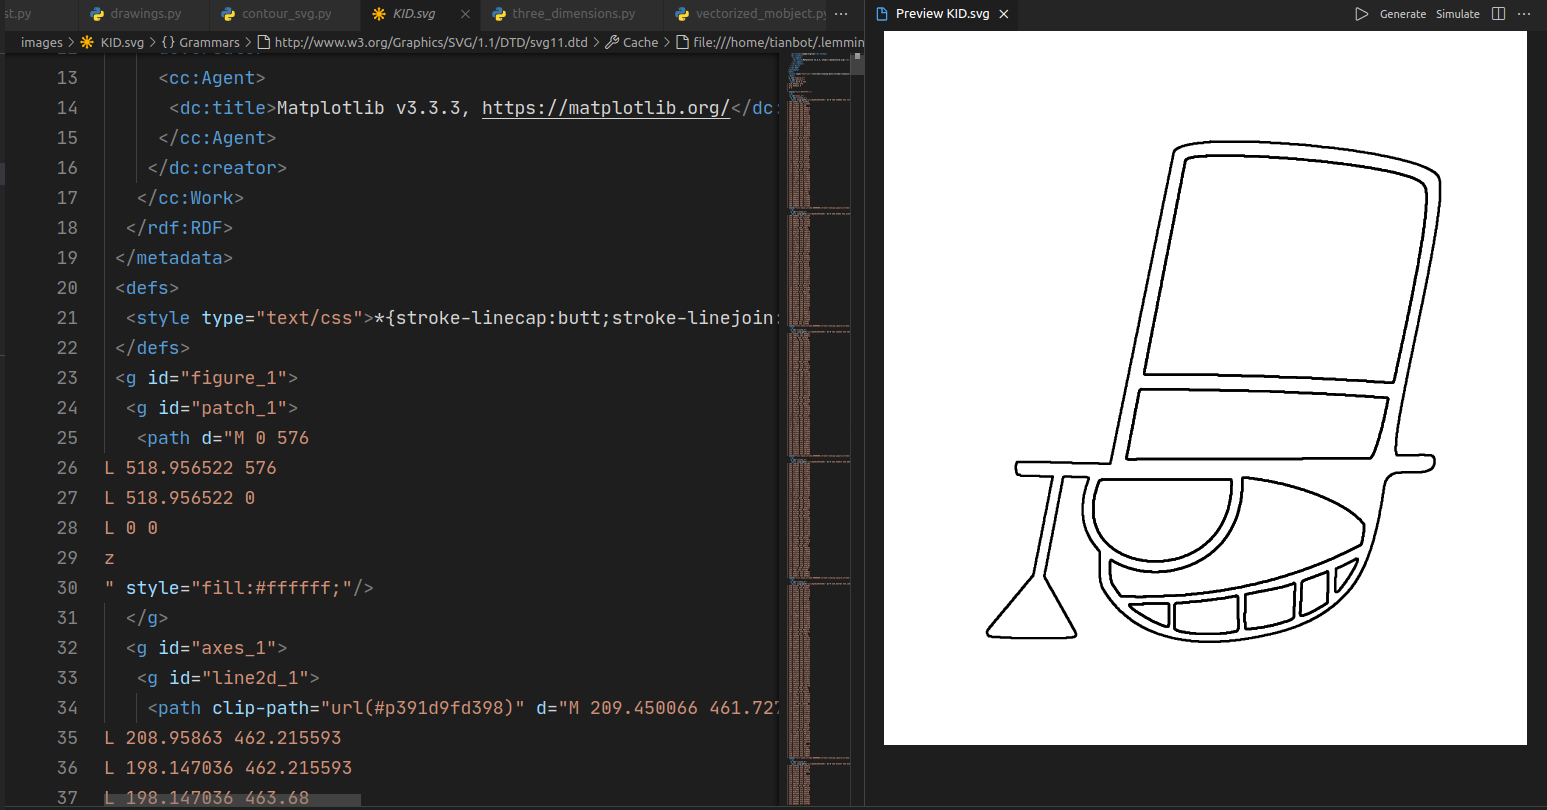Click the KID.svg breadcrumb segment
This screenshot has height=810, width=1547.
tap(122, 42)
